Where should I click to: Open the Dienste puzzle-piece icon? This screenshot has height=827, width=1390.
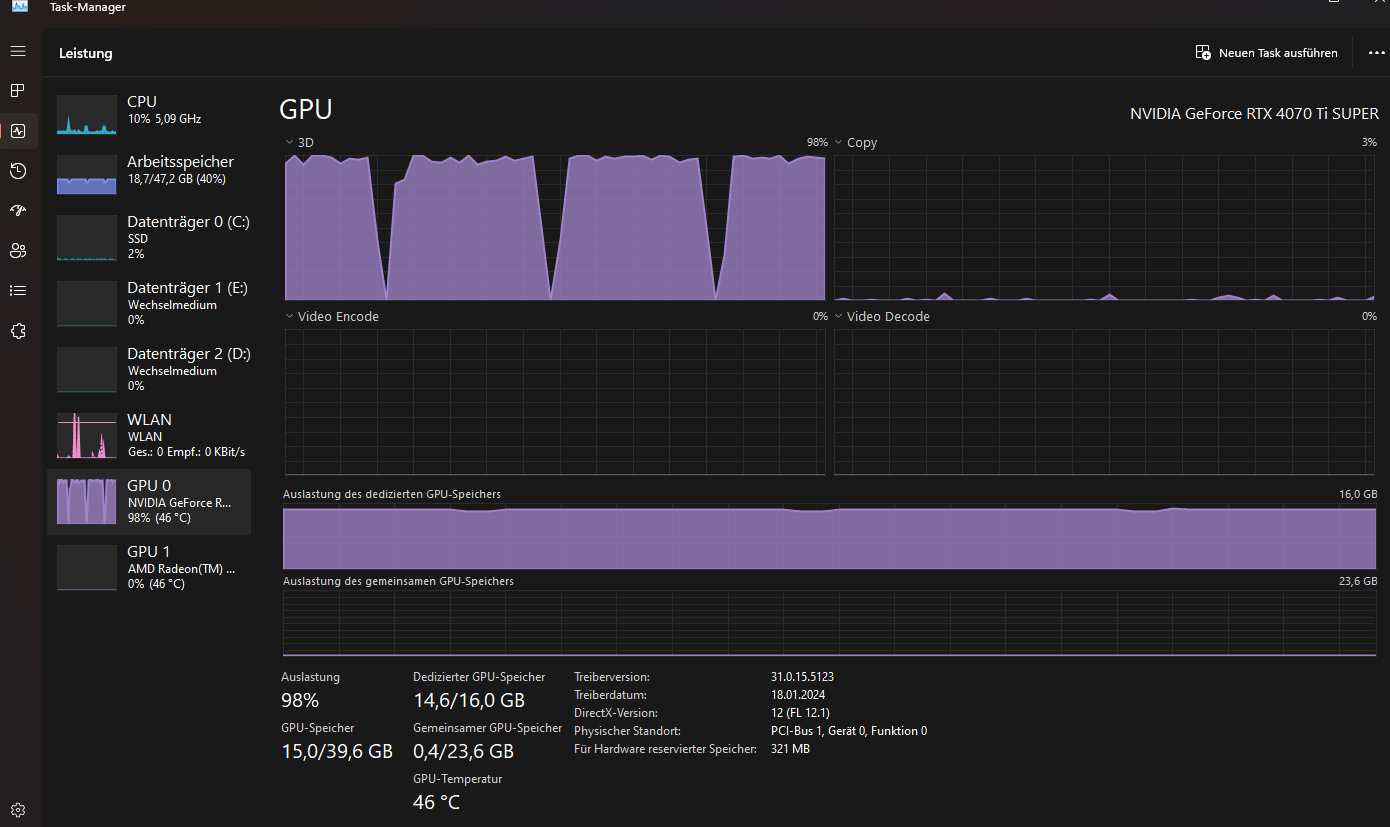(18, 331)
